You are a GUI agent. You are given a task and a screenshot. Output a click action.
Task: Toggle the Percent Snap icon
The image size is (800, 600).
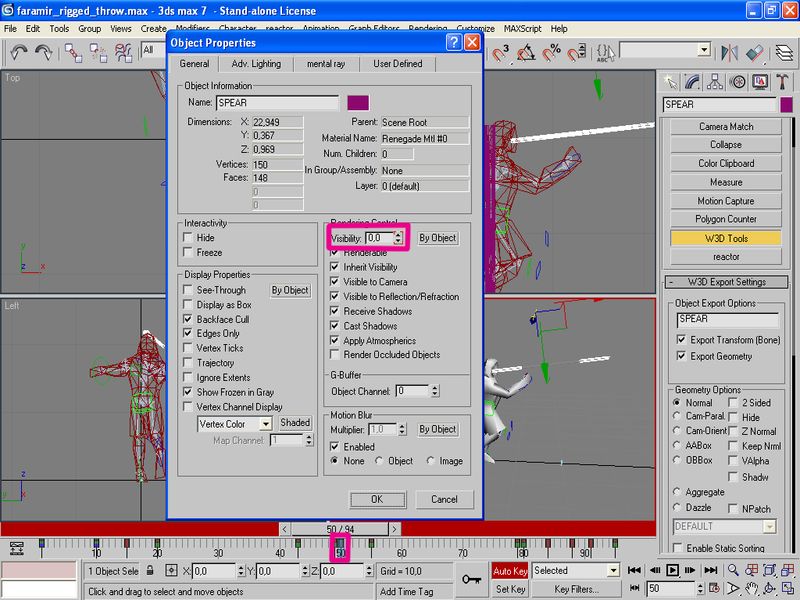click(552, 53)
